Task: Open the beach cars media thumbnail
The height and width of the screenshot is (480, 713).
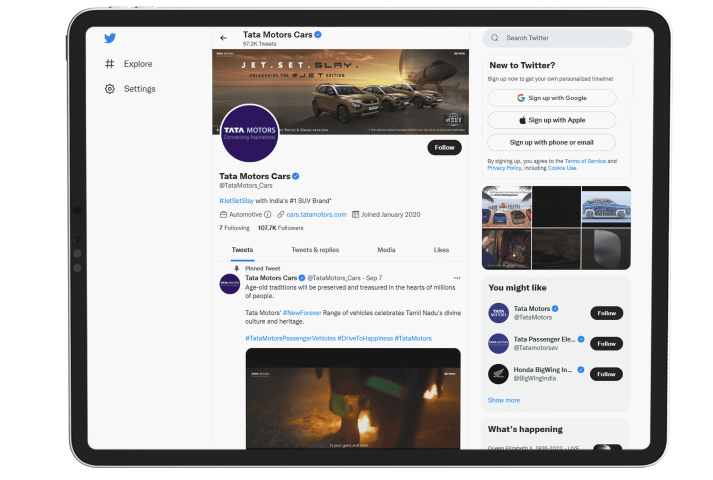Action: [507, 206]
